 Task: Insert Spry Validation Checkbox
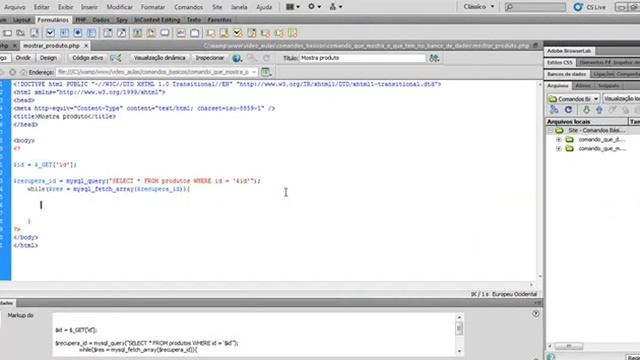pos(238,33)
